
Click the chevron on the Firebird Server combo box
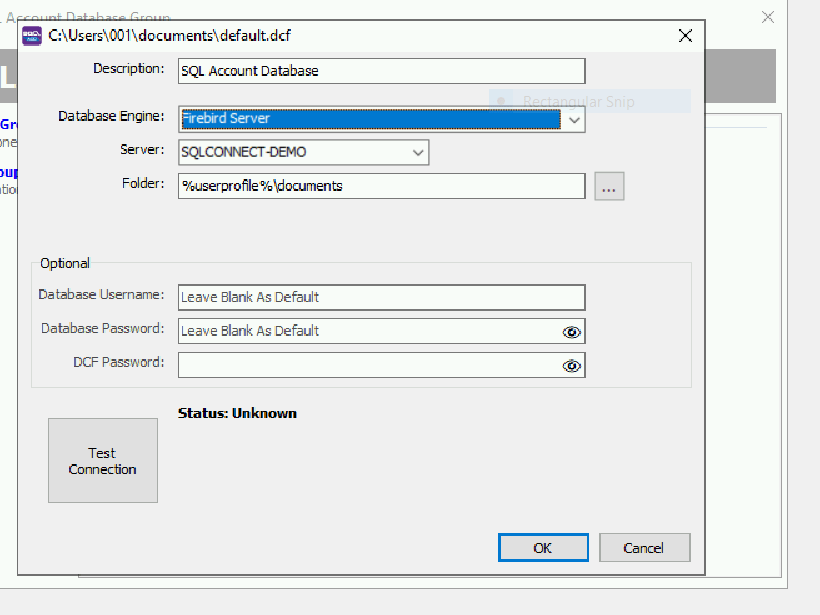(574, 120)
